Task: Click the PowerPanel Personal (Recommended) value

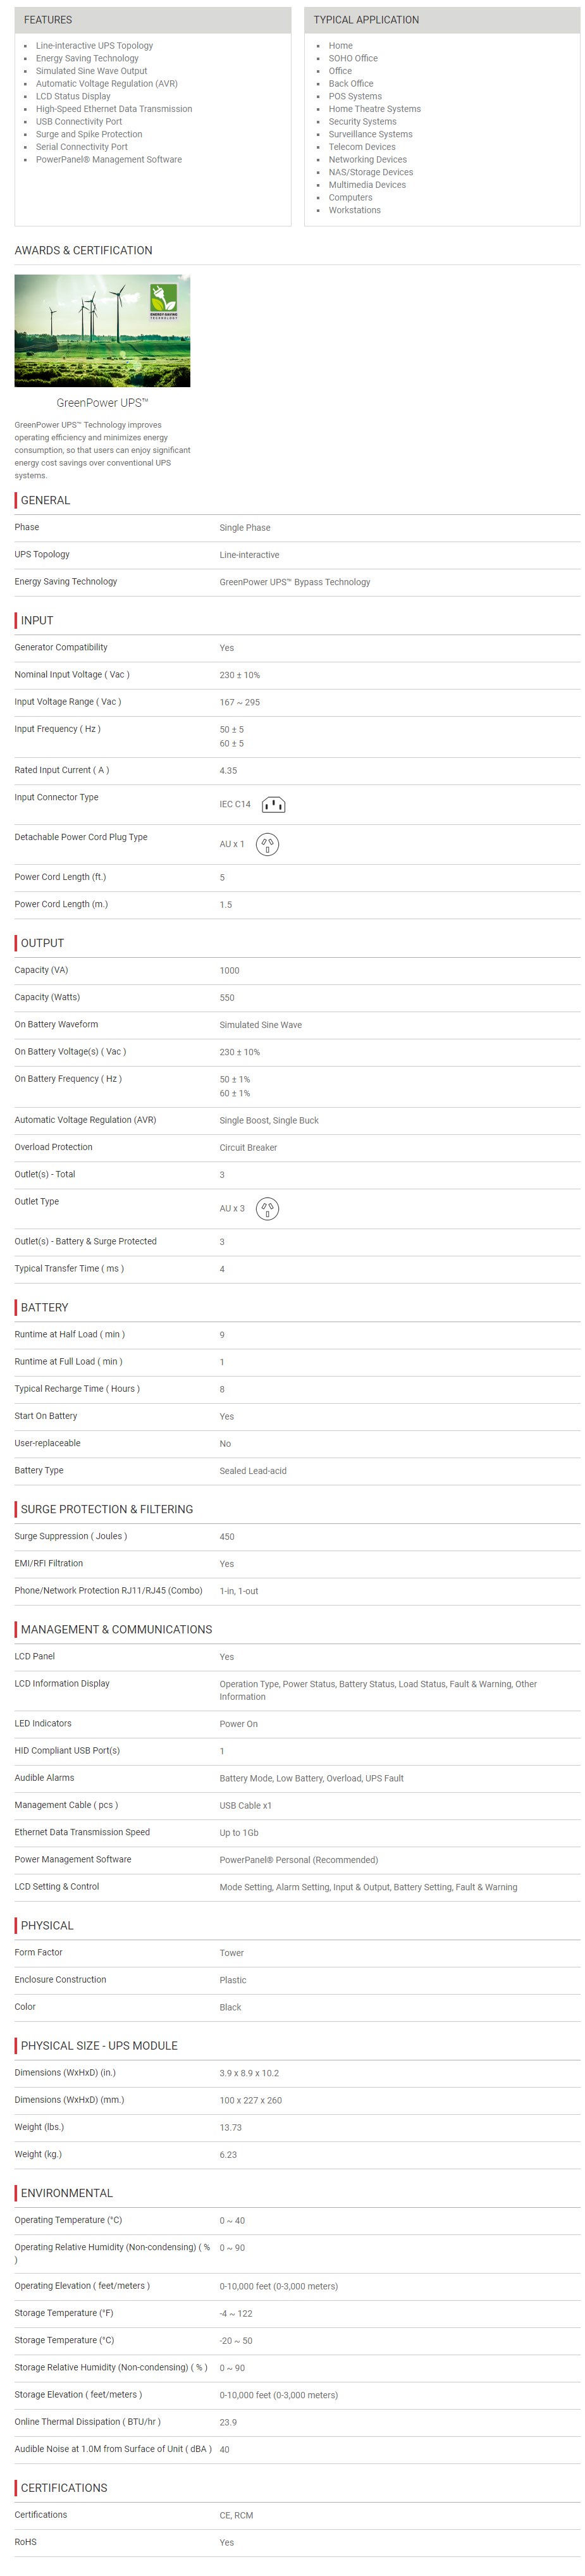Action: point(299,1861)
